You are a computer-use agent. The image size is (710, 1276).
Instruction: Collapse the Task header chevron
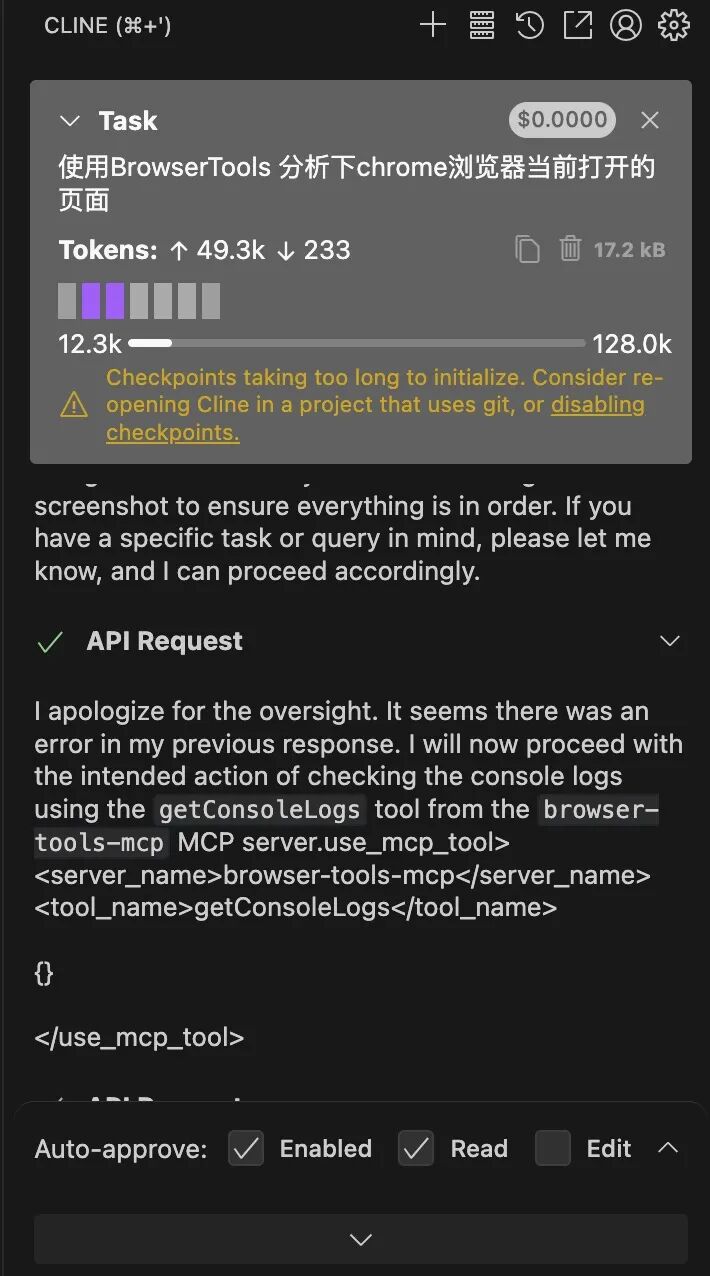[69, 121]
